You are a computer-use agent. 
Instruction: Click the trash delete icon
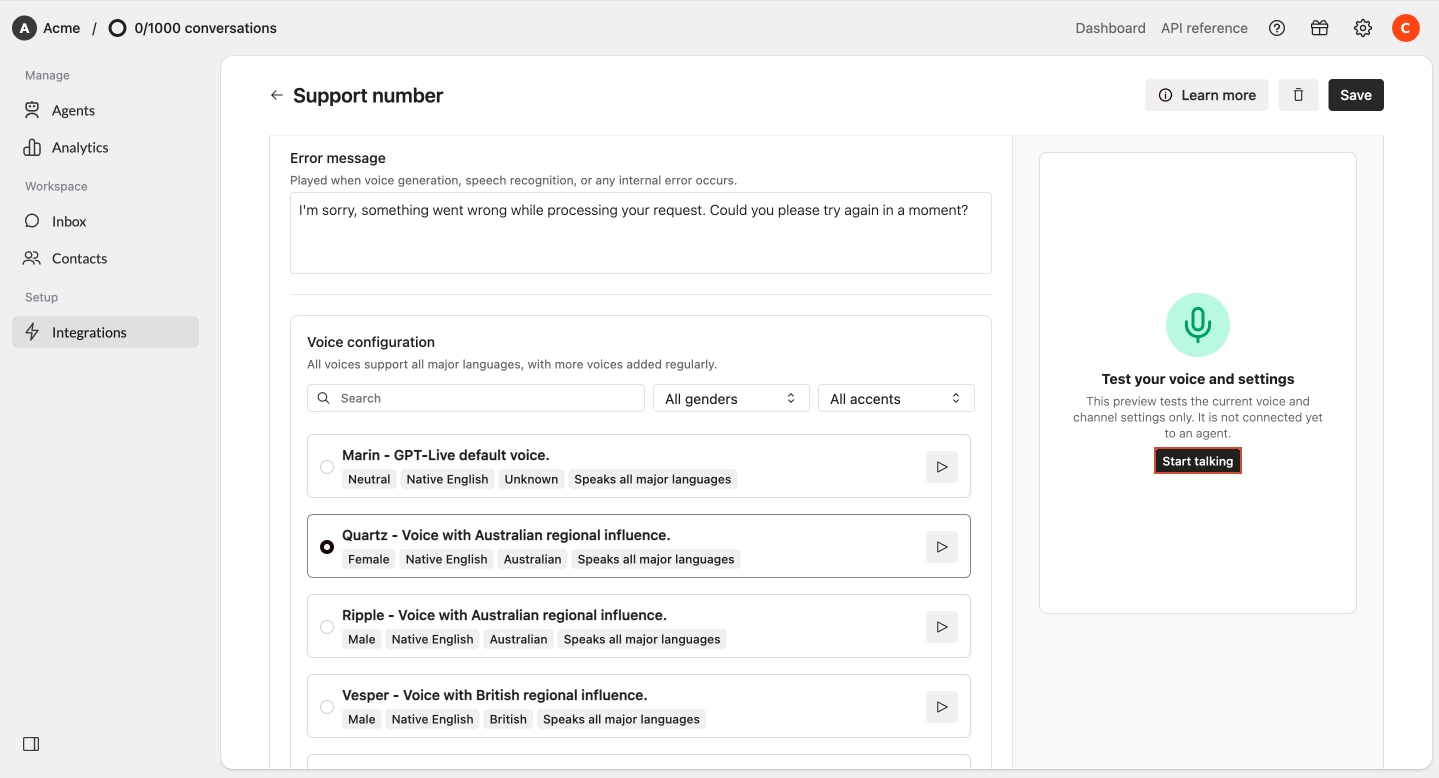tap(1298, 95)
